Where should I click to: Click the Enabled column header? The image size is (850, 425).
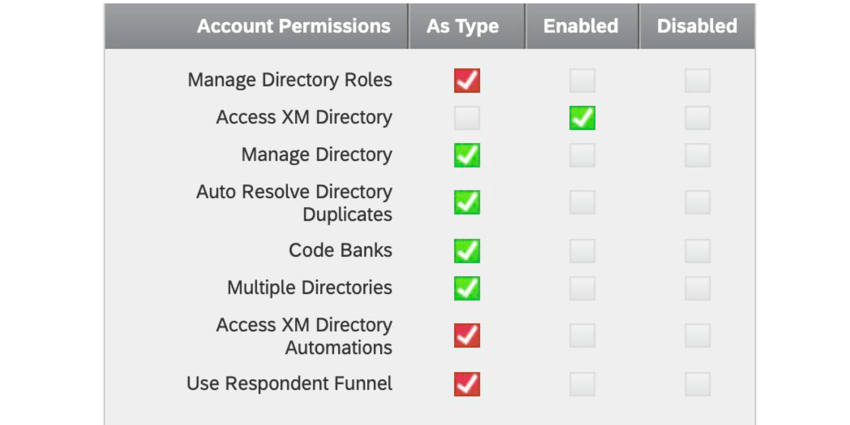(581, 26)
